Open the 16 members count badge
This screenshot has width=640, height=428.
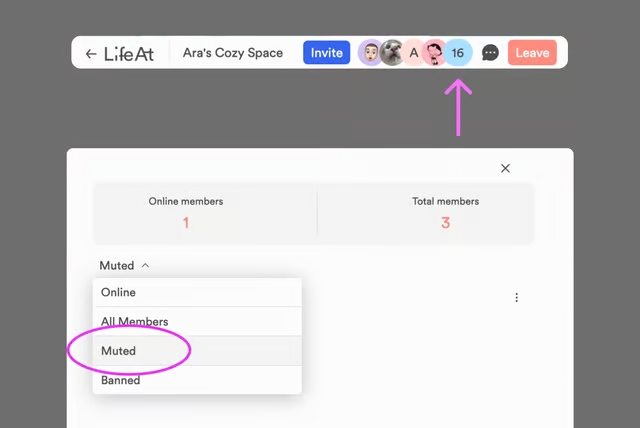coord(458,53)
